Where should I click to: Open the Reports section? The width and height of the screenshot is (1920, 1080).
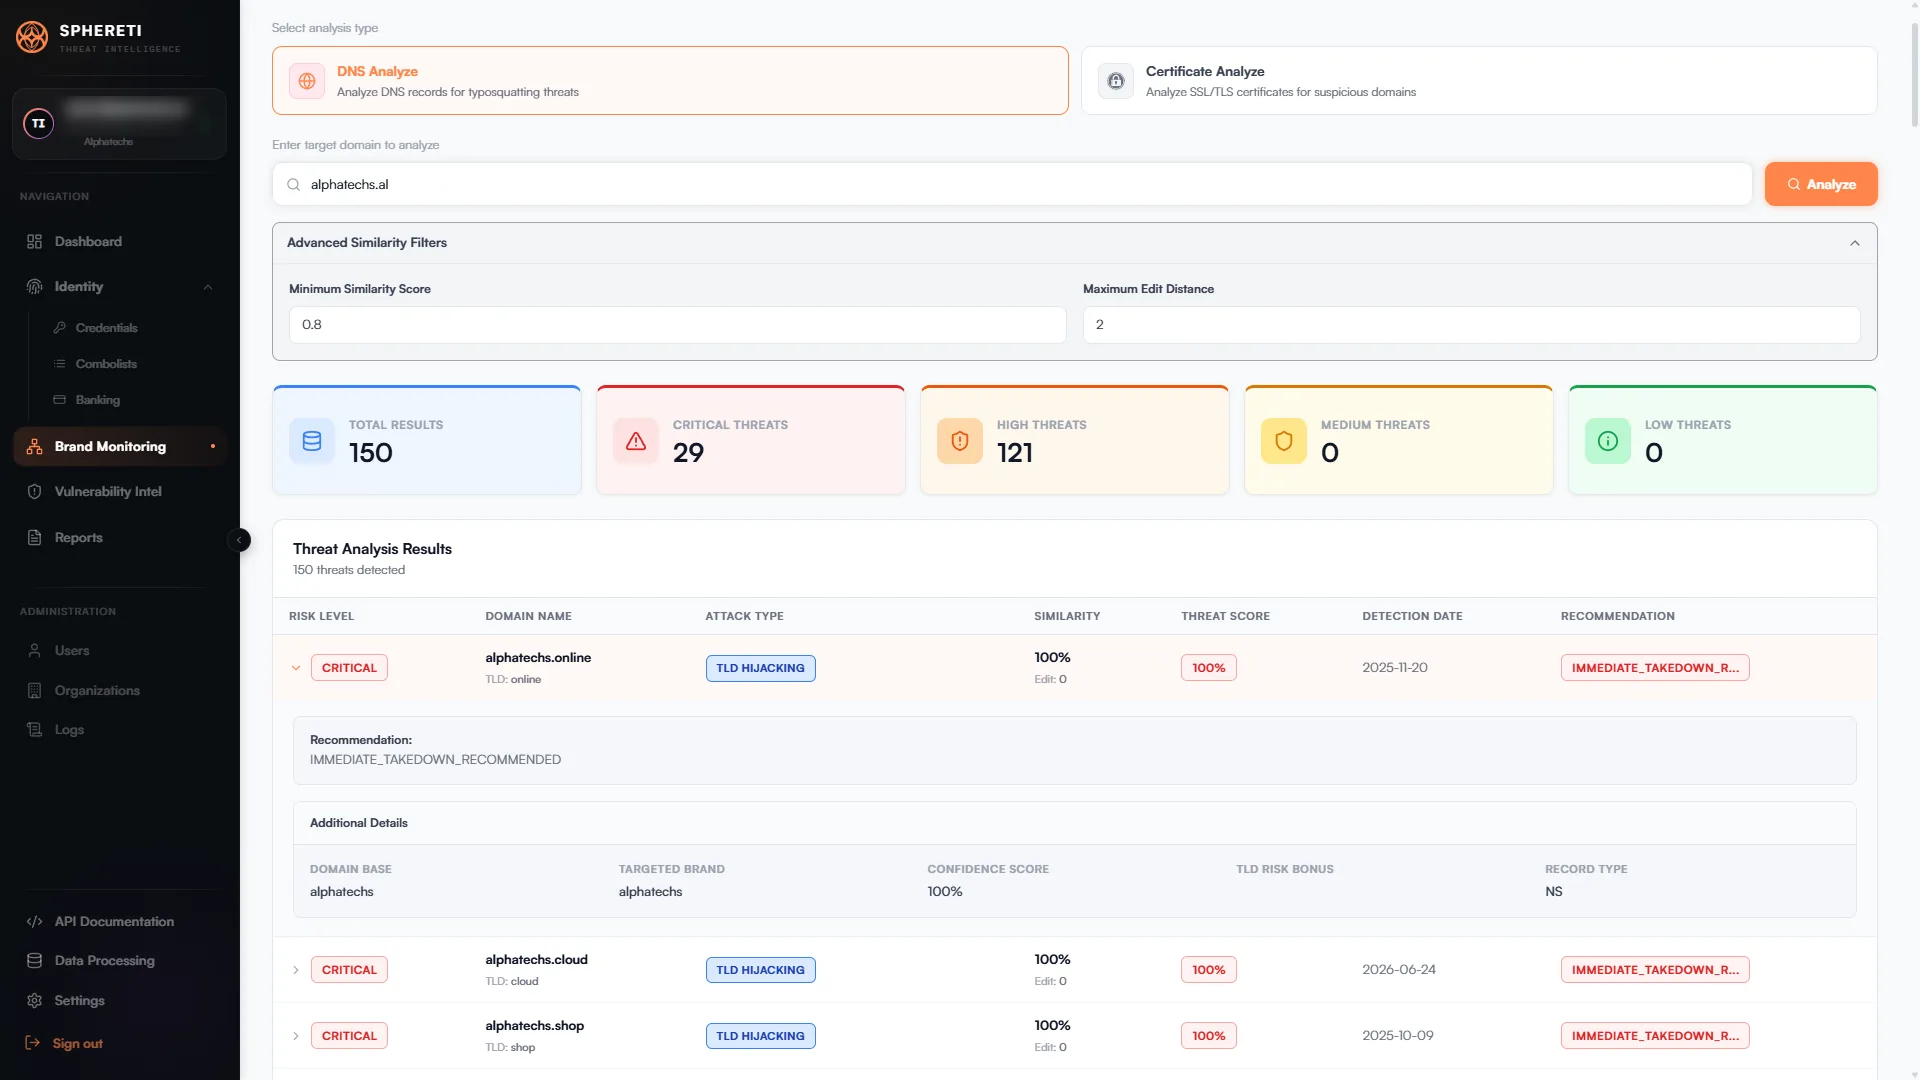click(120, 537)
